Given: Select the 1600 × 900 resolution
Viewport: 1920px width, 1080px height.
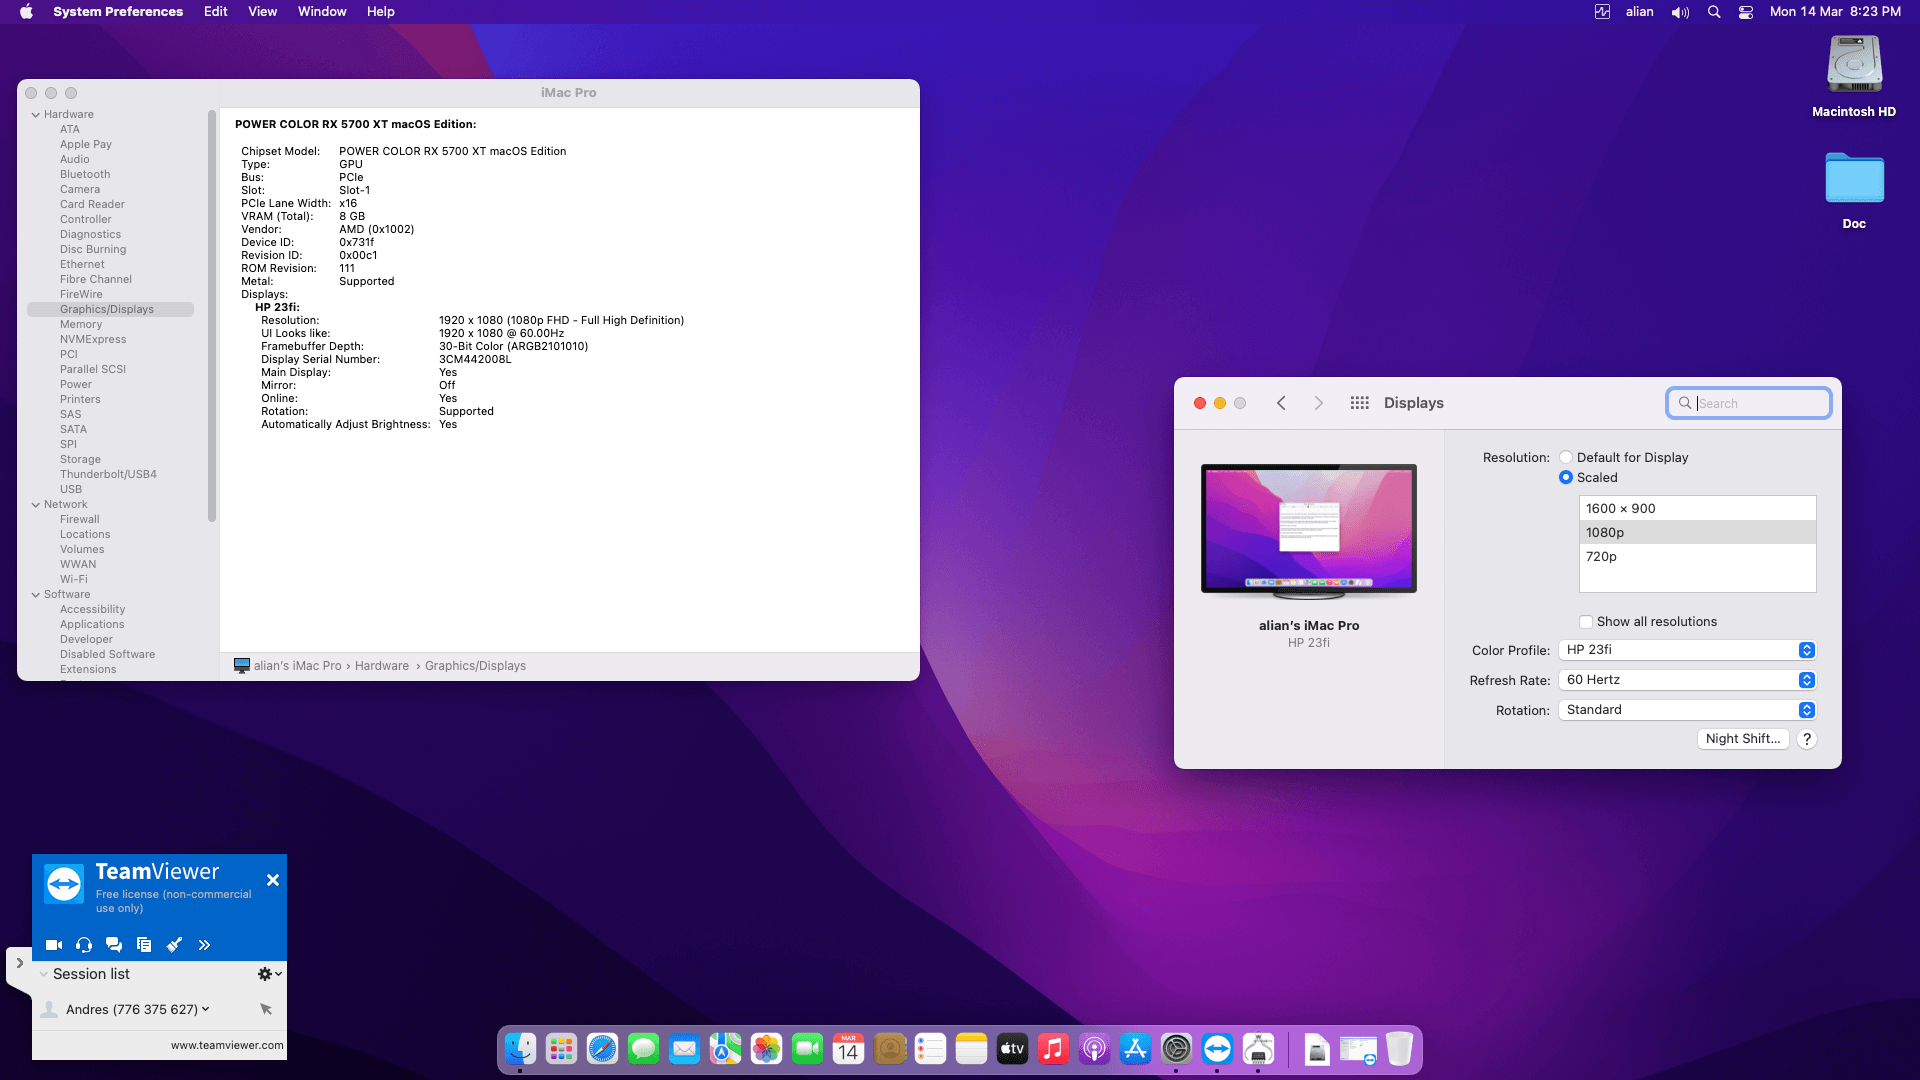Looking at the screenshot, I should click(1698, 509).
